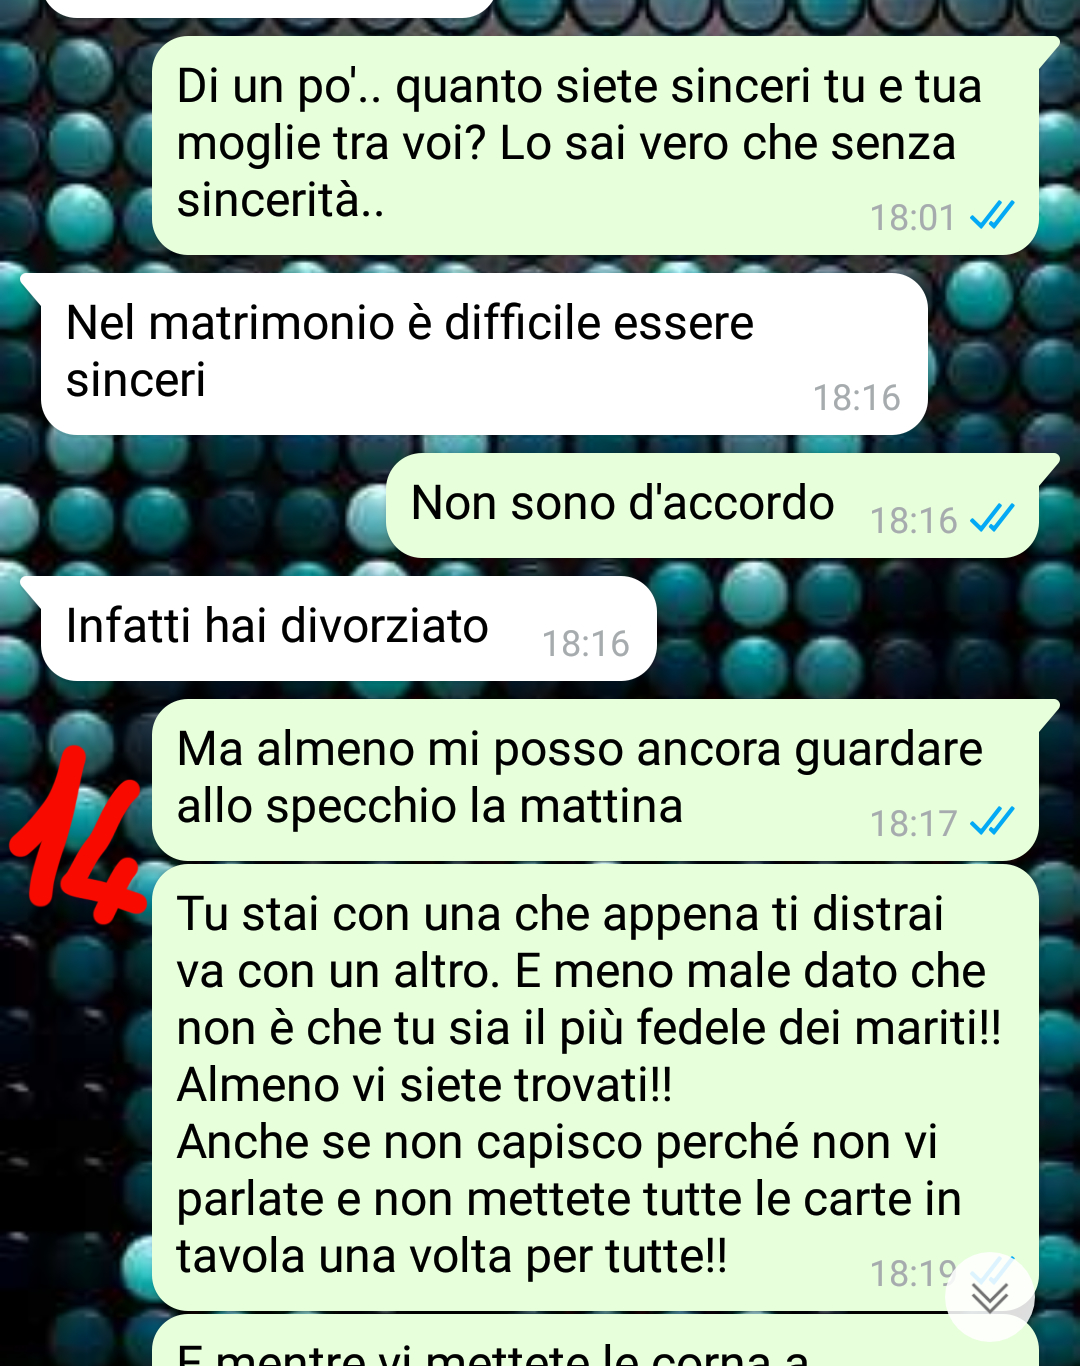This screenshot has height=1366, width=1080.
Task: Tap the 18:19 timestamp on the long message
Action: pos(910,1274)
